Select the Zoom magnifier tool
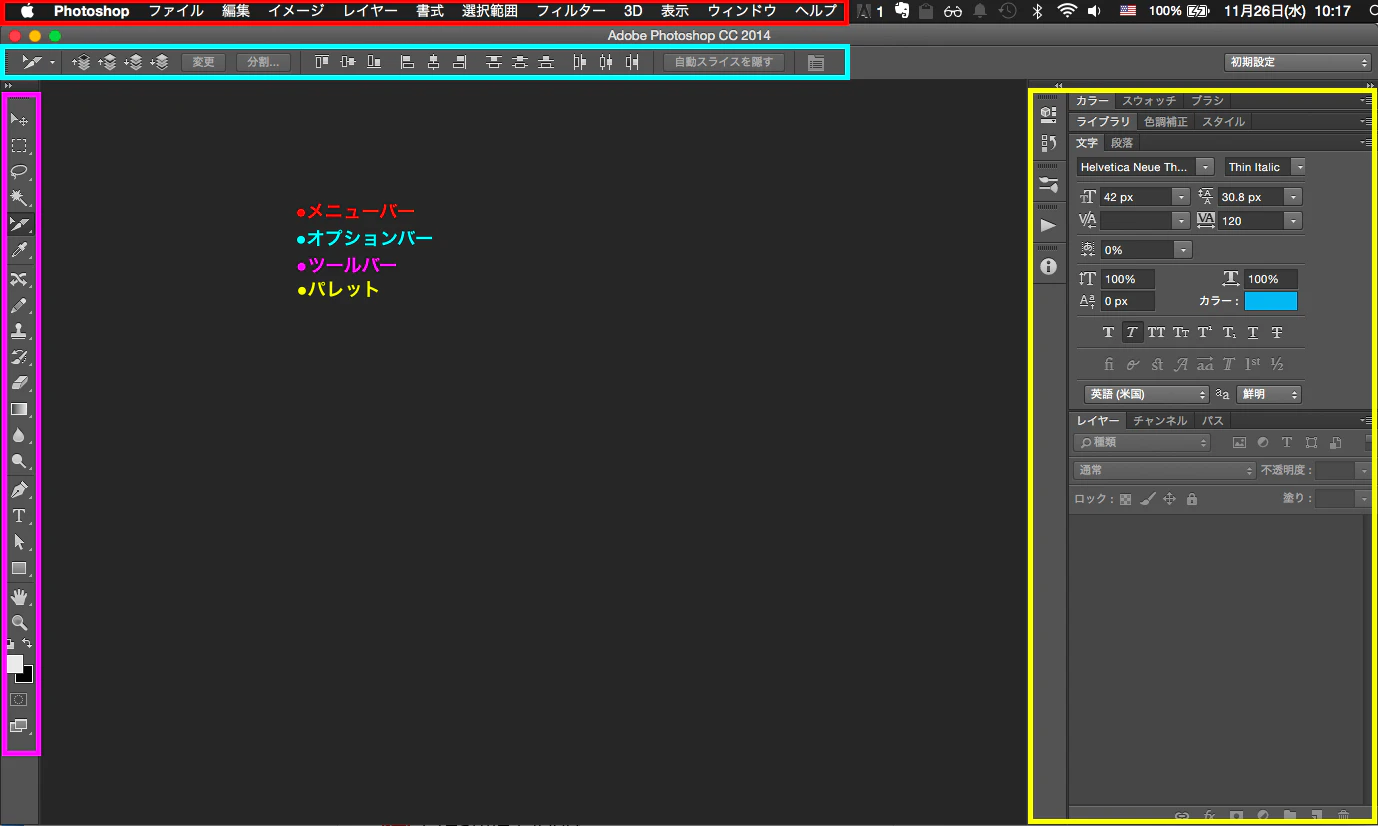This screenshot has width=1378, height=826. [x=19, y=623]
